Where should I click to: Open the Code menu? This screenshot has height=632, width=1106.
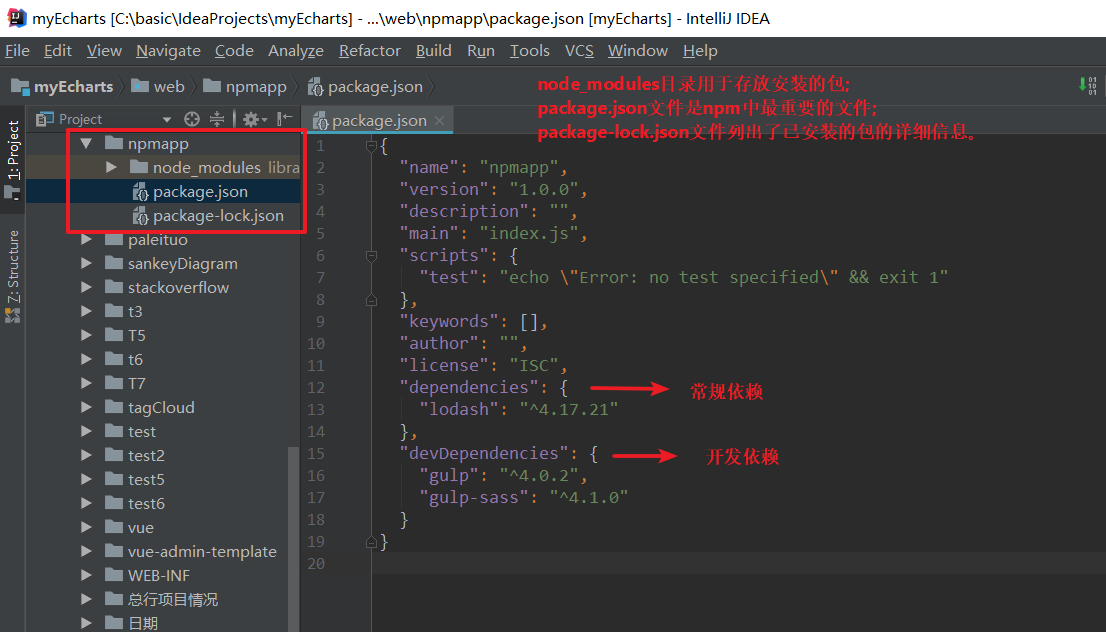pyautogui.click(x=234, y=51)
